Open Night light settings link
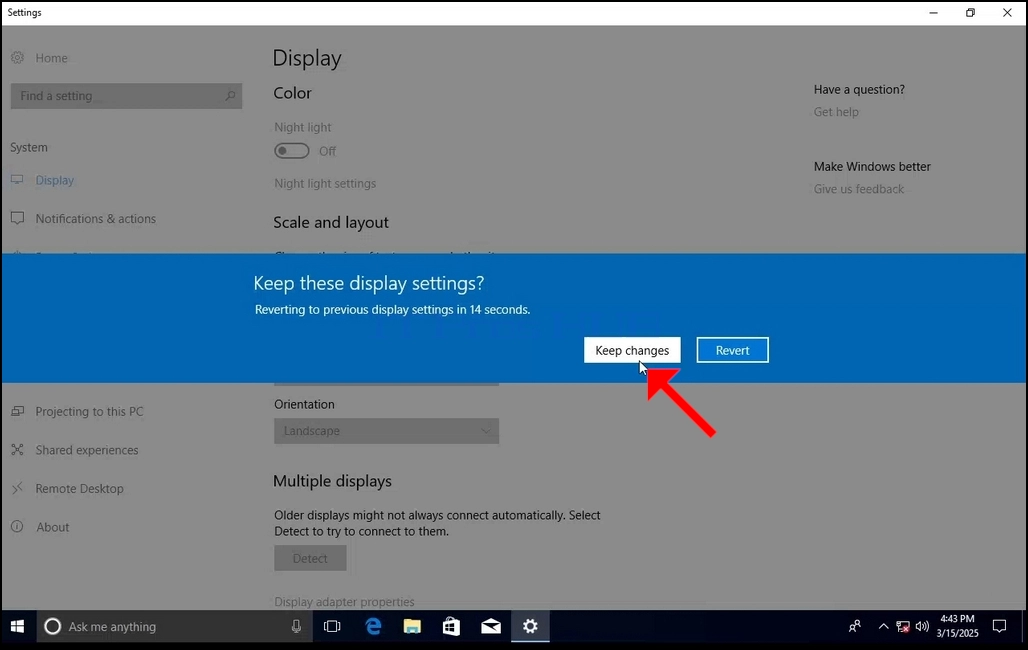The width and height of the screenshot is (1028, 650). tap(325, 184)
